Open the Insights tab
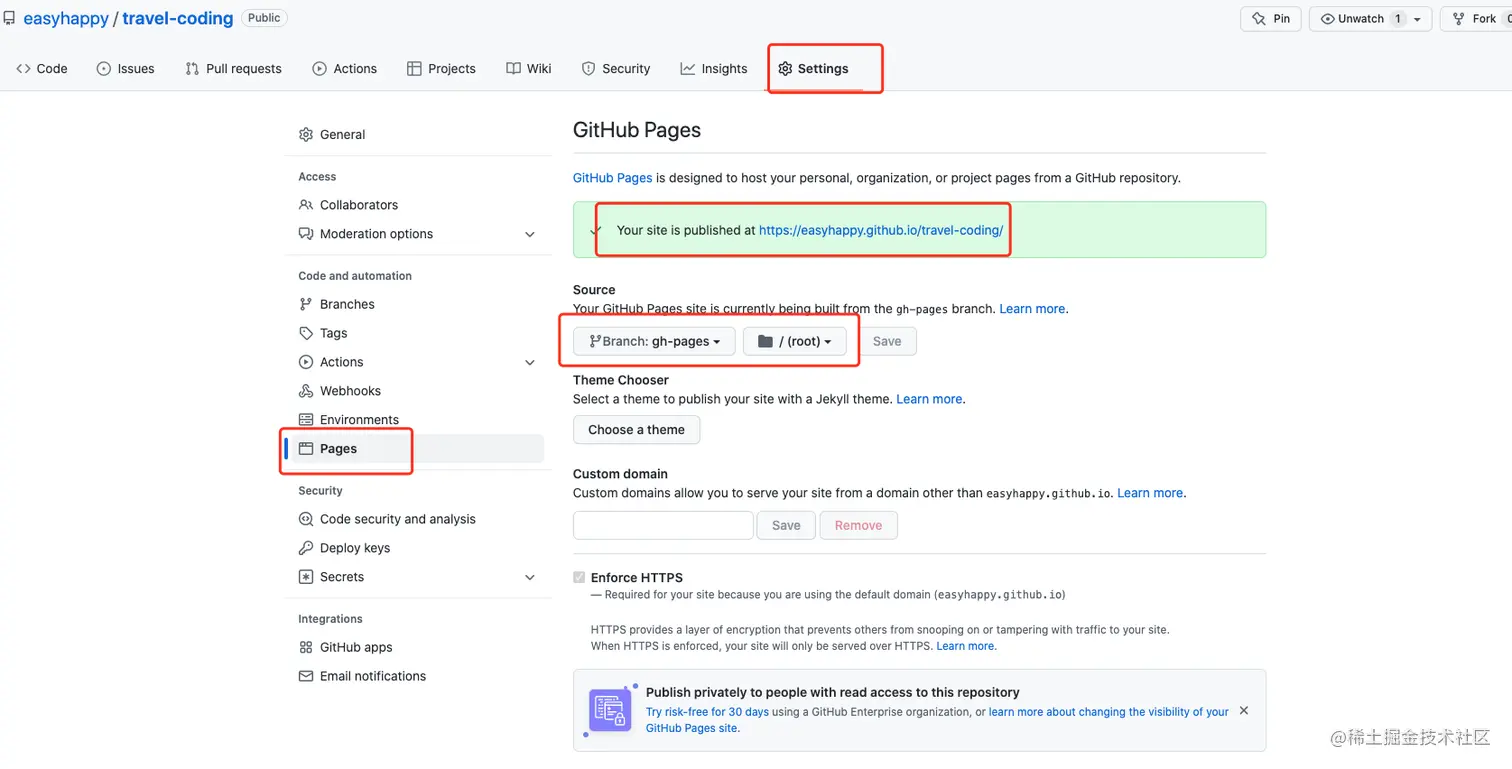Viewport: 1512px width, 769px height. pyautogui.click(x=714, y=69)
